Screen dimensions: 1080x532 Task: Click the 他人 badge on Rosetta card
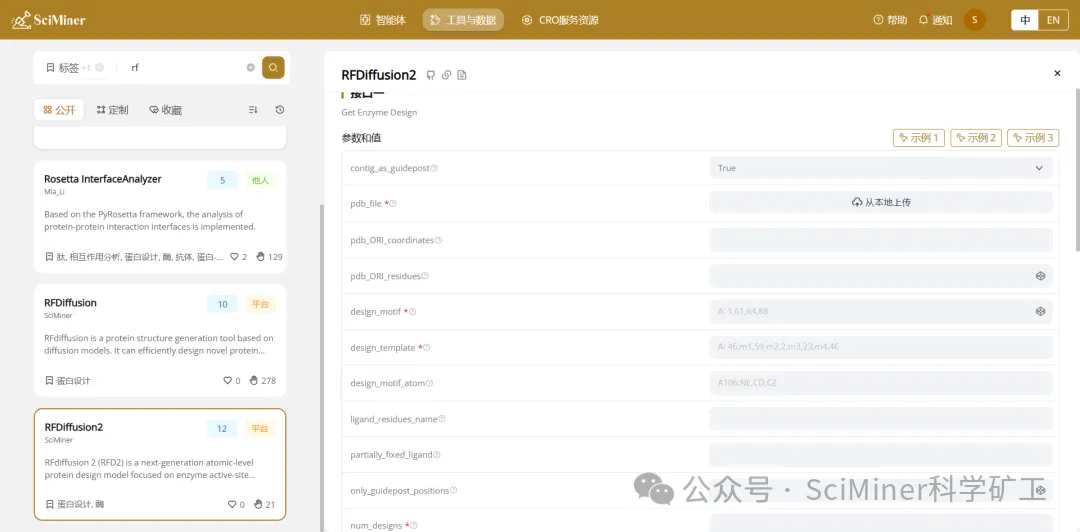click(260, 181)
